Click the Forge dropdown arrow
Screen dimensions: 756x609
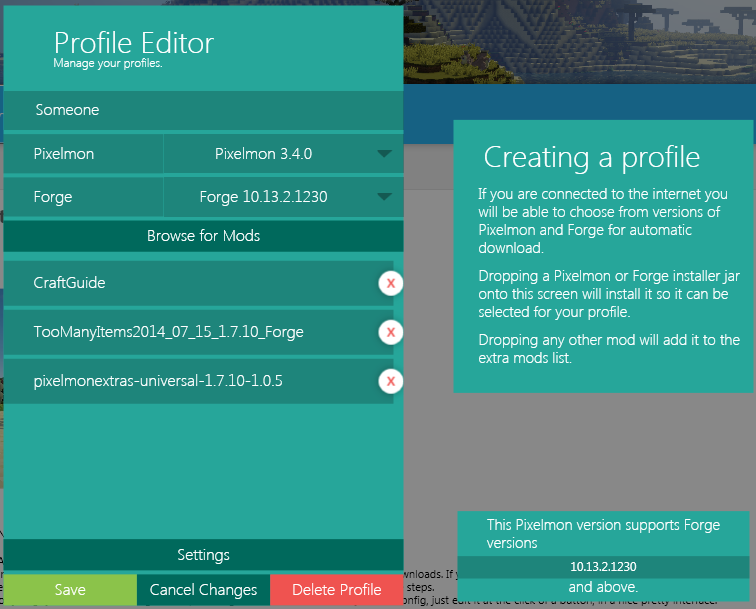coord(384,197)
